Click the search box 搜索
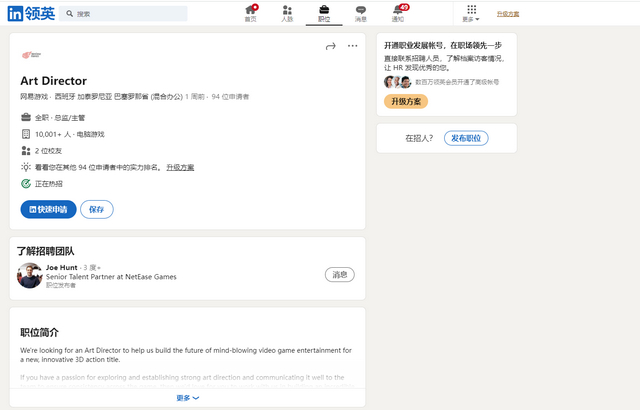This screenshot has height=410, width=640. (x=123, y=13)
